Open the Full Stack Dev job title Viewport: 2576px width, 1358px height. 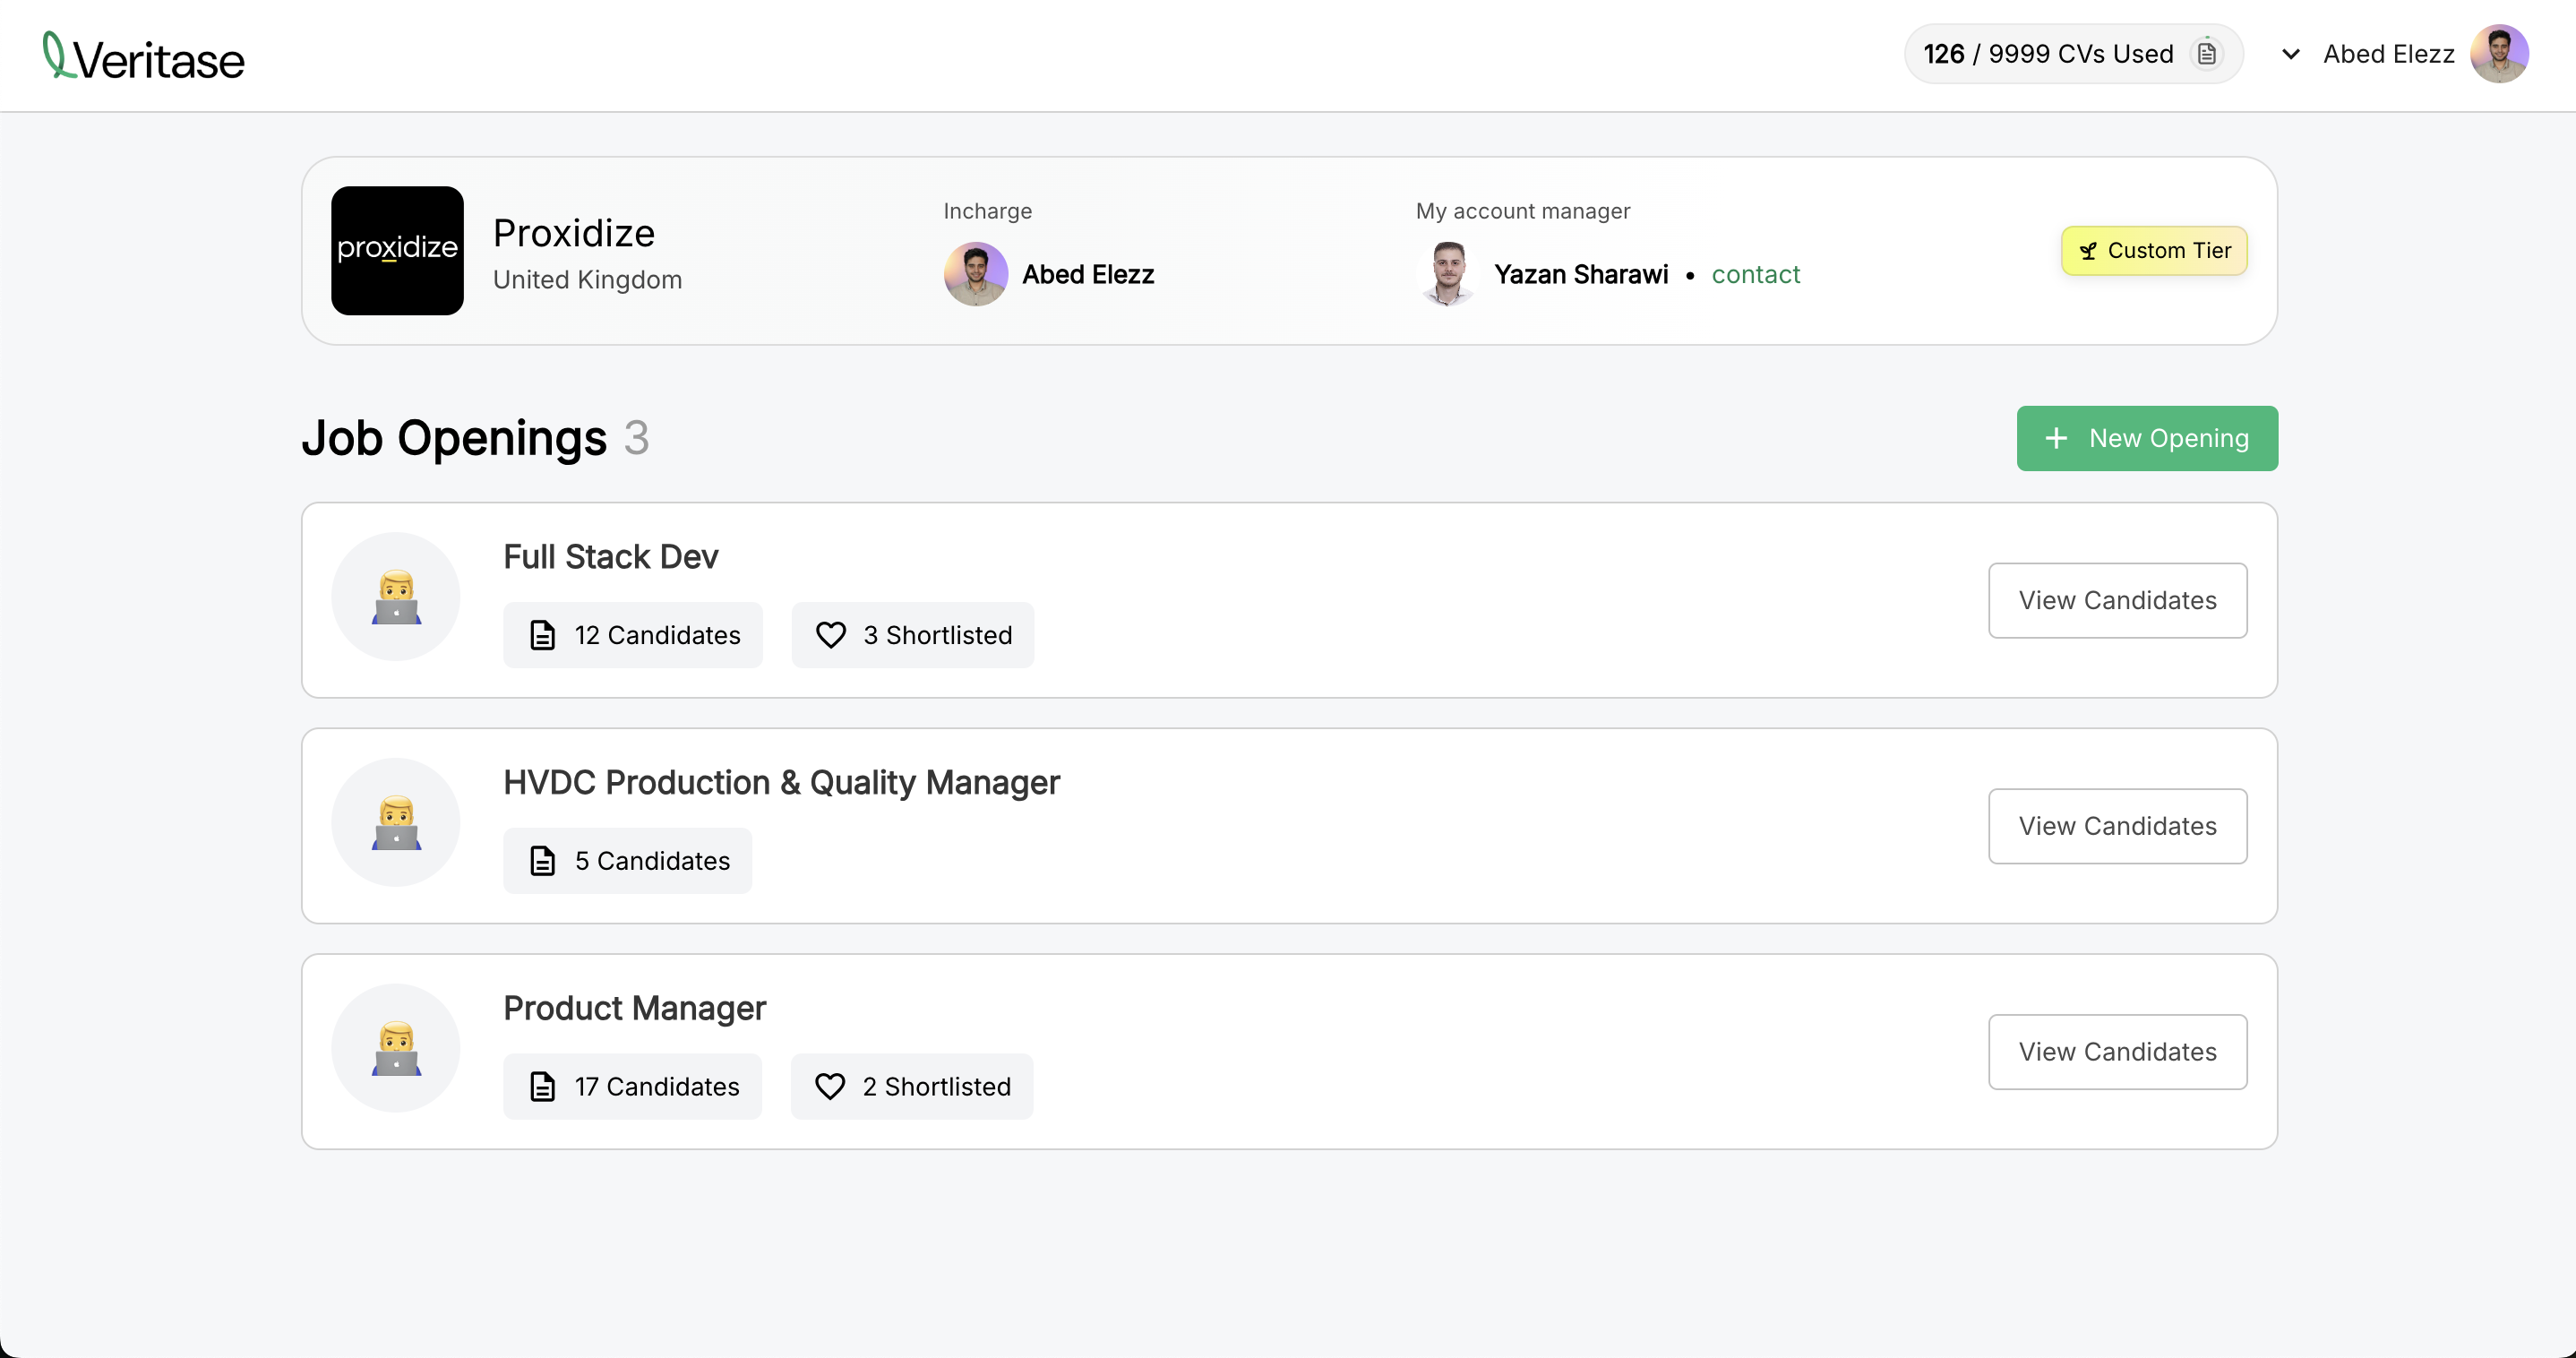(610, 557)
